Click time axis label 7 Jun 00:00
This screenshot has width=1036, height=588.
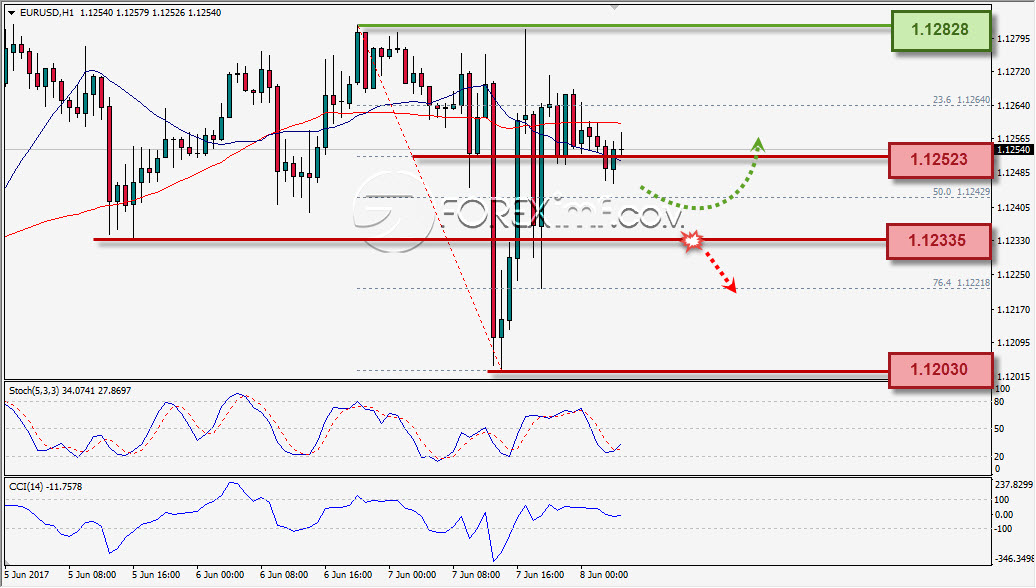pyautogui.click(x=412, y=575)
